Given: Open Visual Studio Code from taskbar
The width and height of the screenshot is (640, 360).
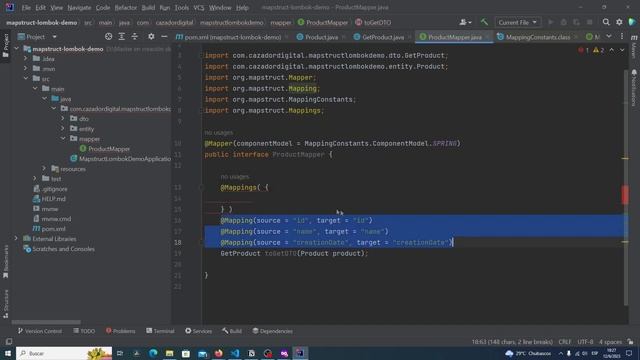Looking at the screenshot, I should [235, 353].
